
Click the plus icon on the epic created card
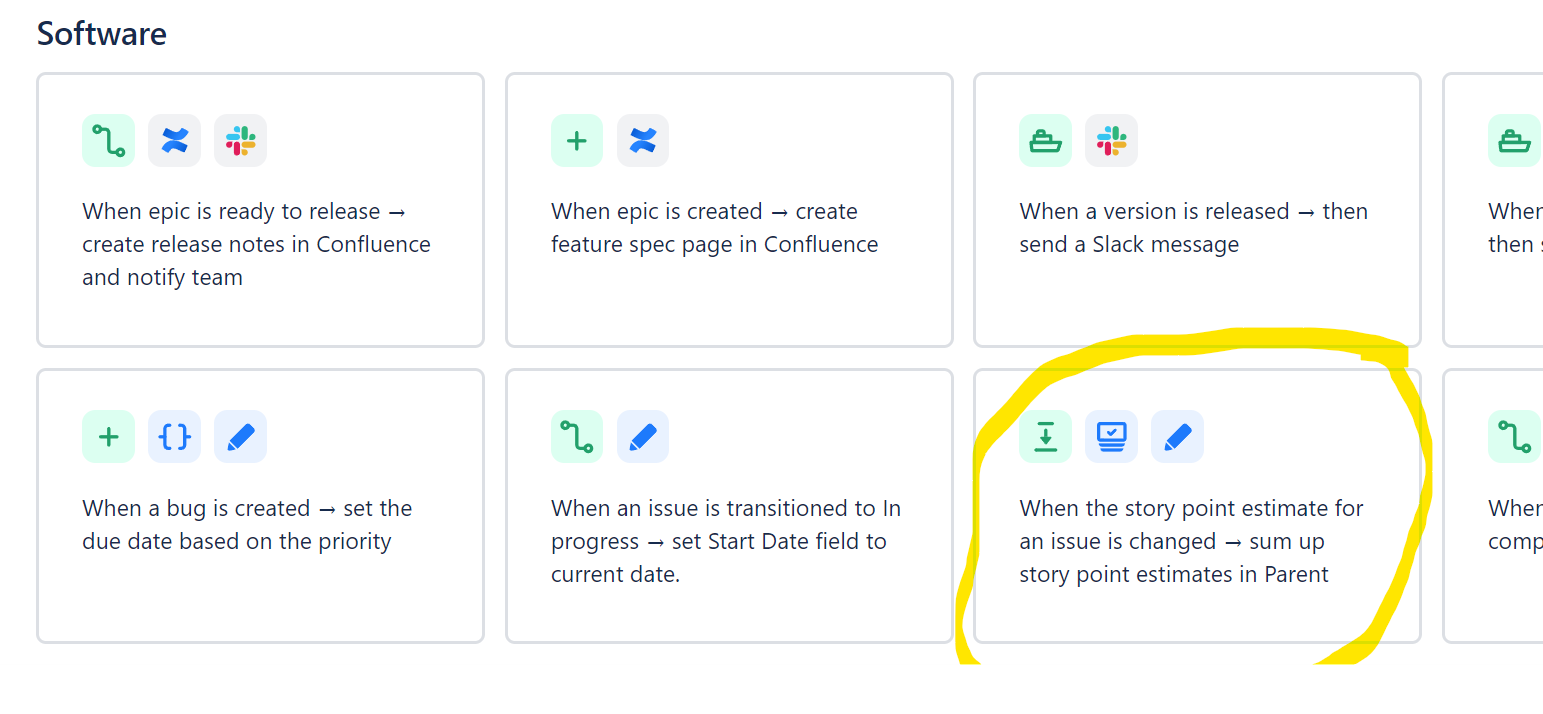click(577, 140)
